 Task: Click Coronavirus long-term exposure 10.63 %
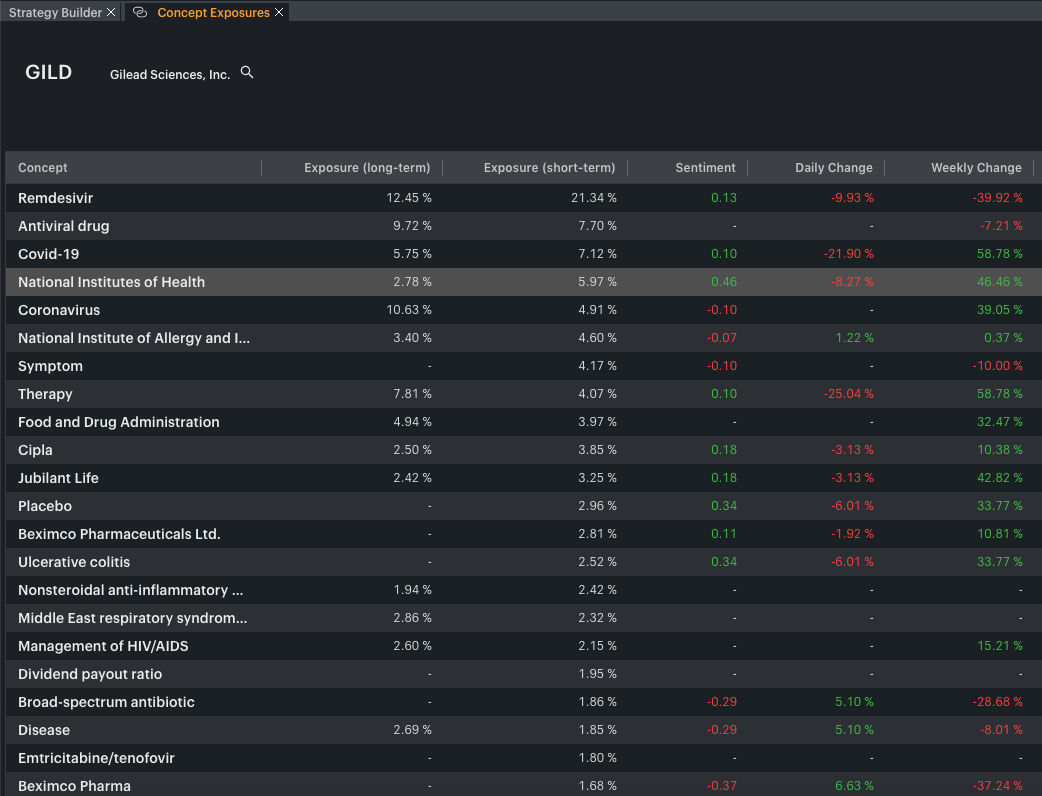pyautogui.click(x=409, y=310)
